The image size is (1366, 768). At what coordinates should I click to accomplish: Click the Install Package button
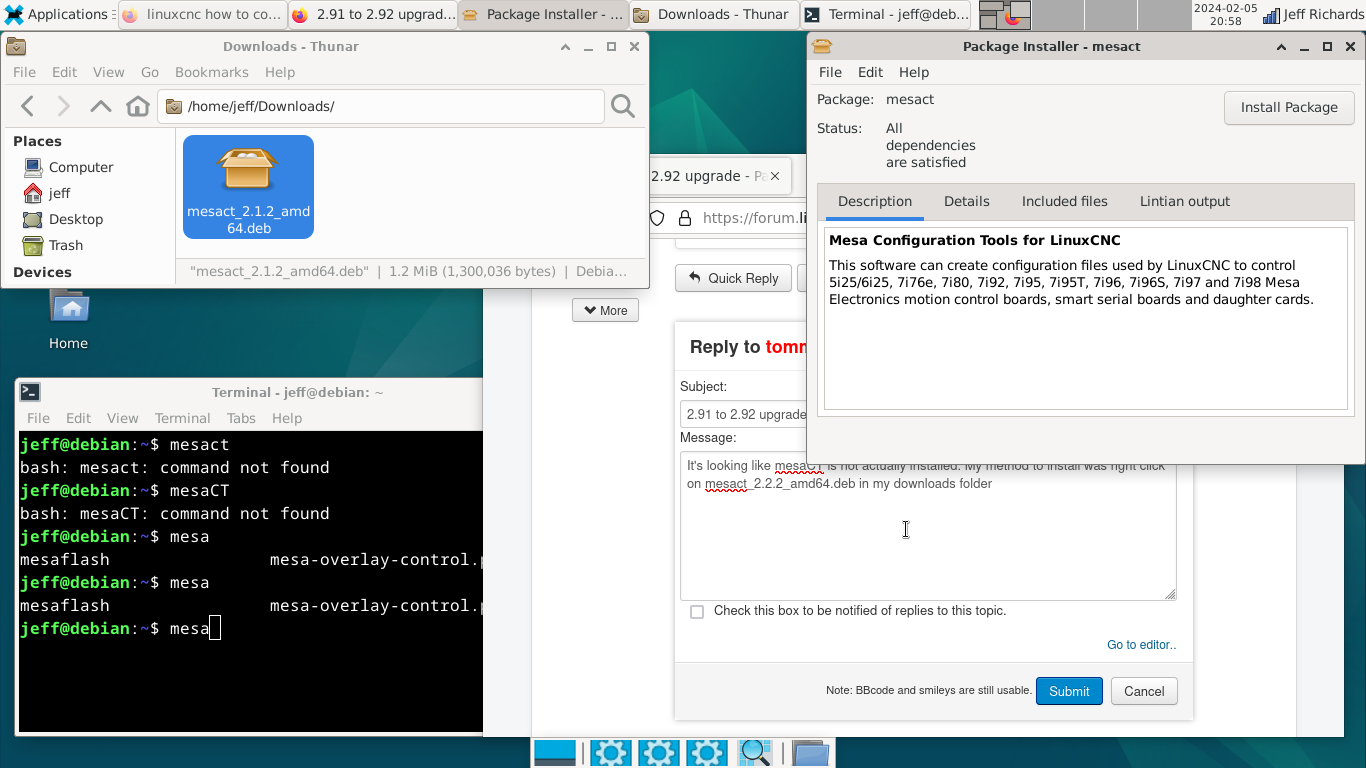(1289, 108)
